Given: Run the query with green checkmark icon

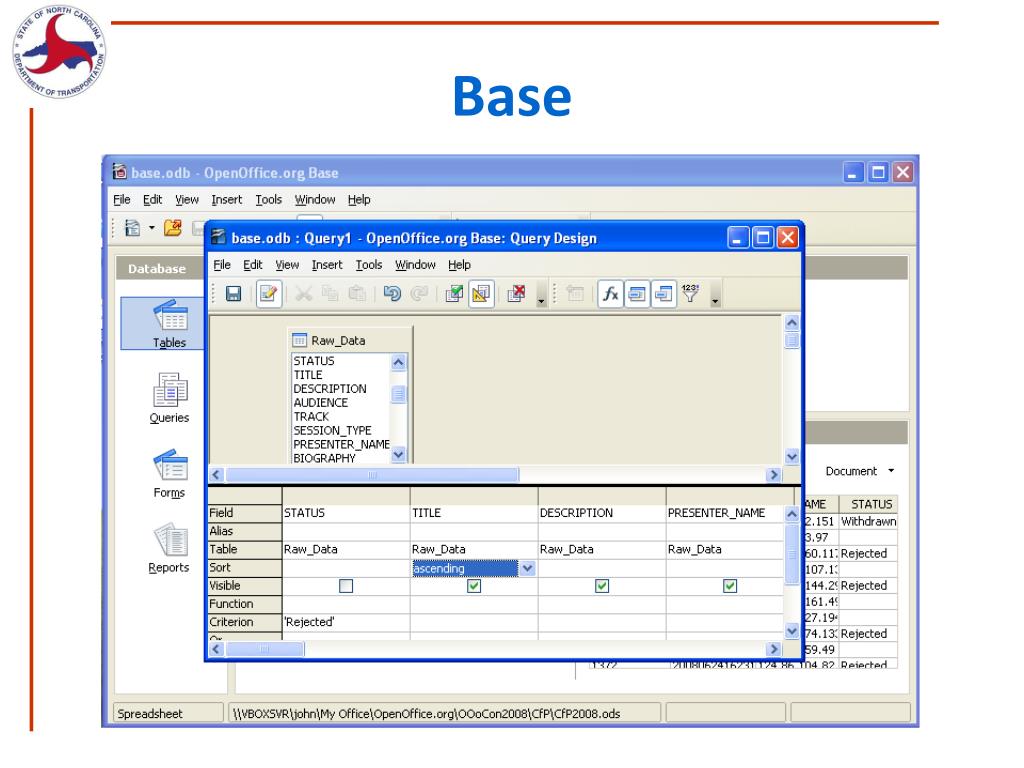Looking at the screenshot, I should click(x=454, y=294).
